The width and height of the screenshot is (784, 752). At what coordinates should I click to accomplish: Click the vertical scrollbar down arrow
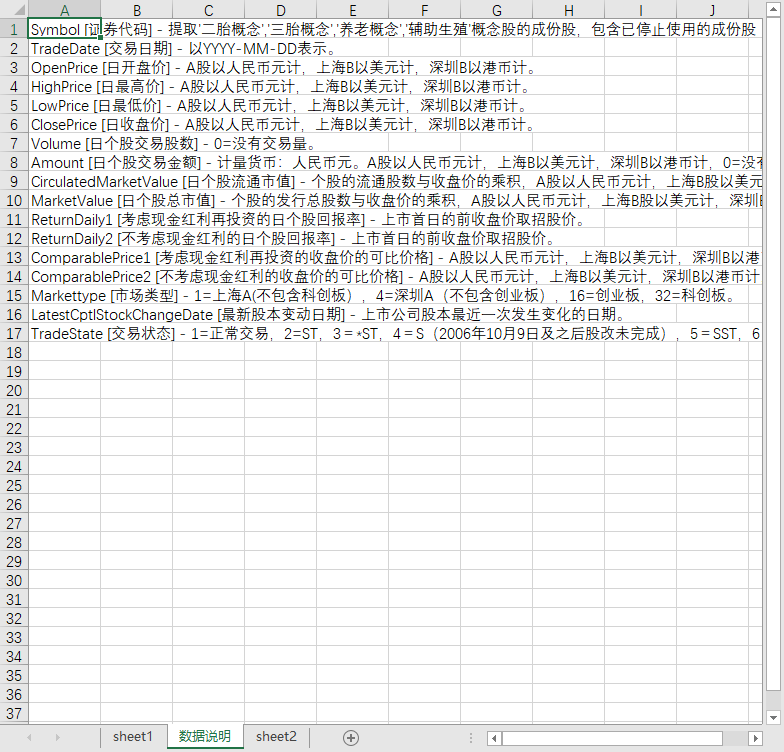click(774, 718)
